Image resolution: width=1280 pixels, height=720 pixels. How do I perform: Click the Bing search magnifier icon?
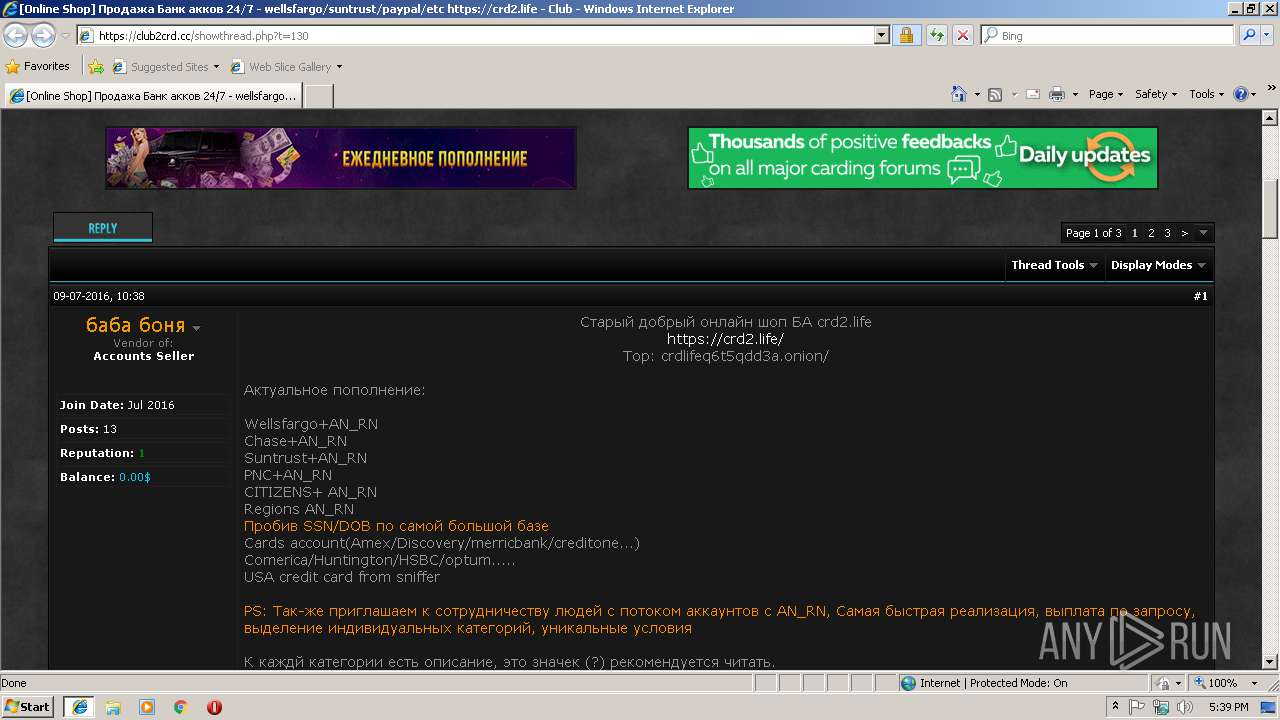pos(1248,35)
